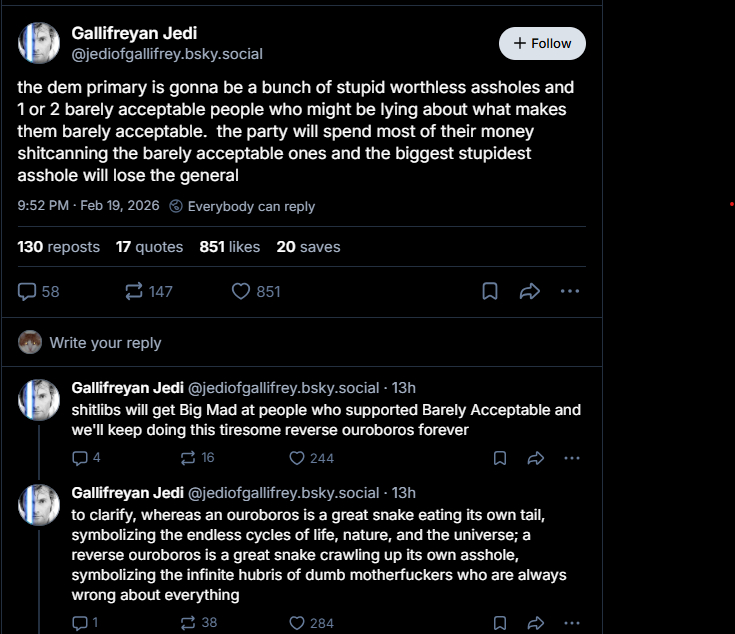
Task: Click the Write your reply field
Action: [x=105, y=342]
